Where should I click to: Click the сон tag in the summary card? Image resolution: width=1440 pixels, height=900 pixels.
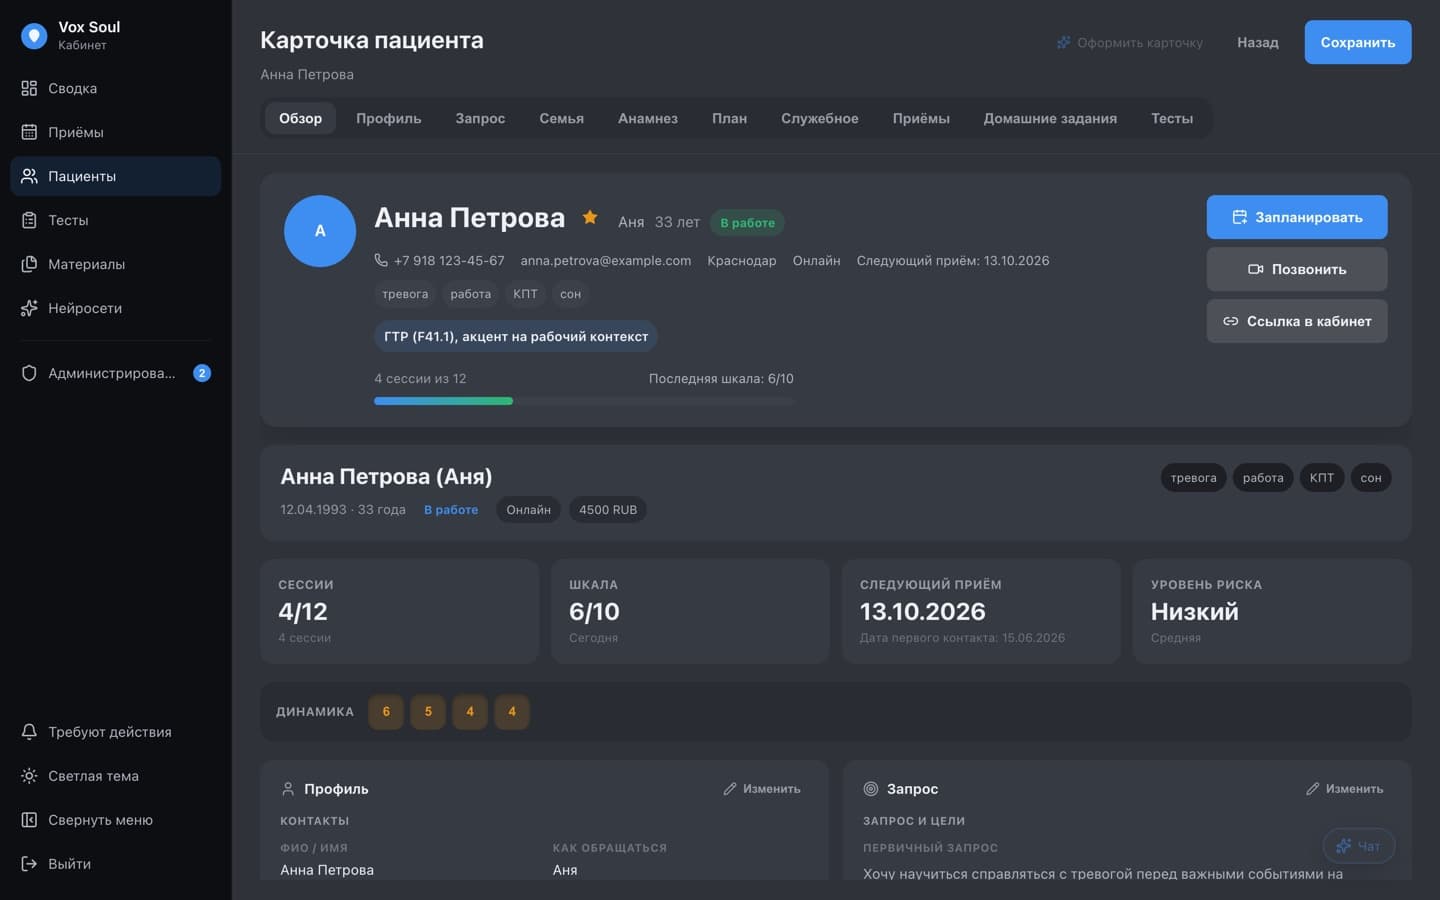(1371, 478)
